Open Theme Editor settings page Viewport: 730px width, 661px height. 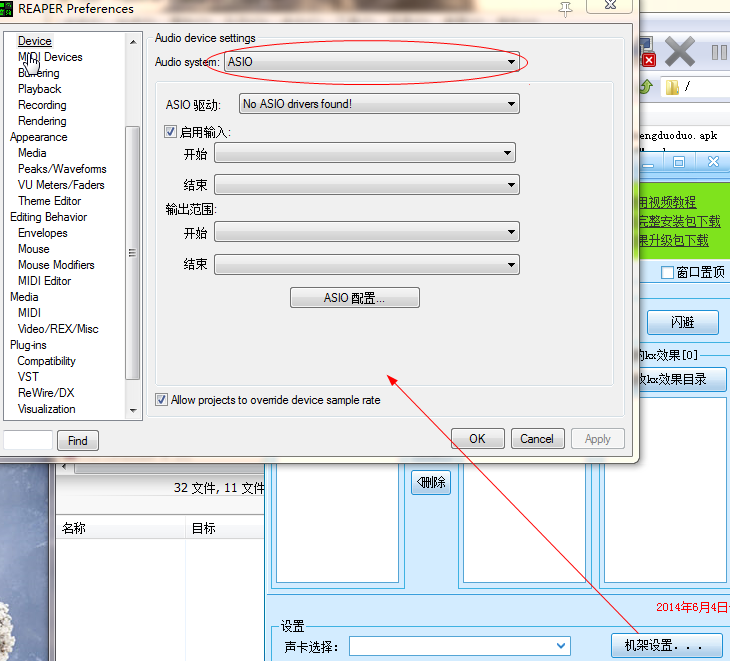coord(49,201)
